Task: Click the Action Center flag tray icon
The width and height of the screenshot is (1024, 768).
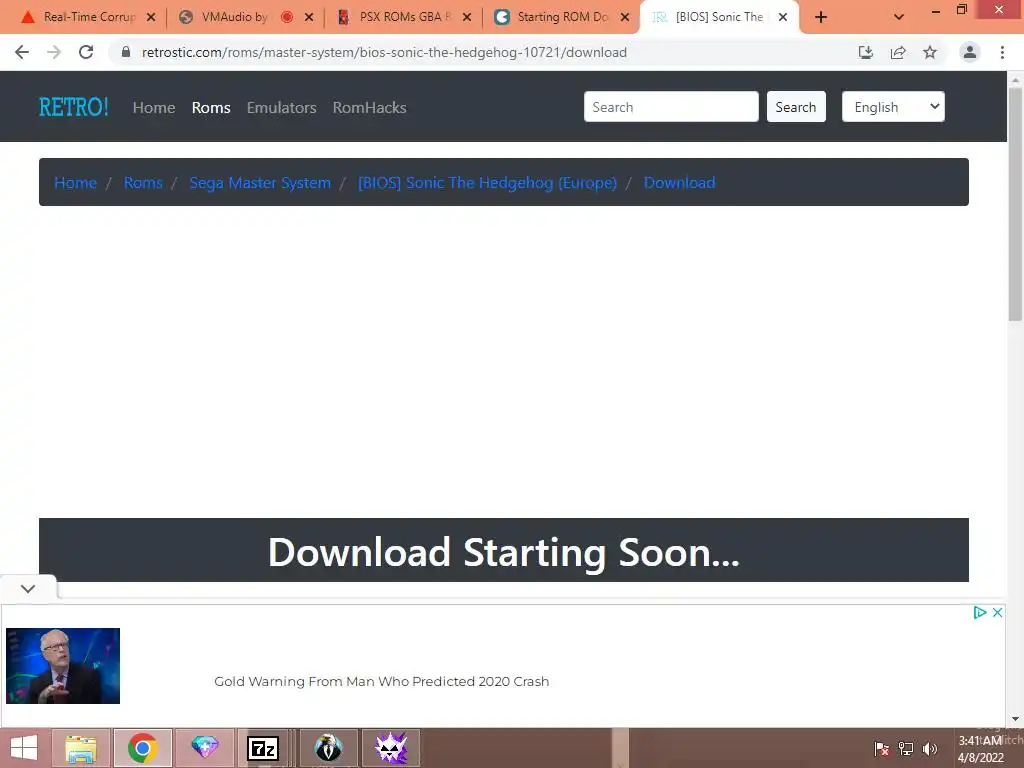Action: (x=881, y=749)
